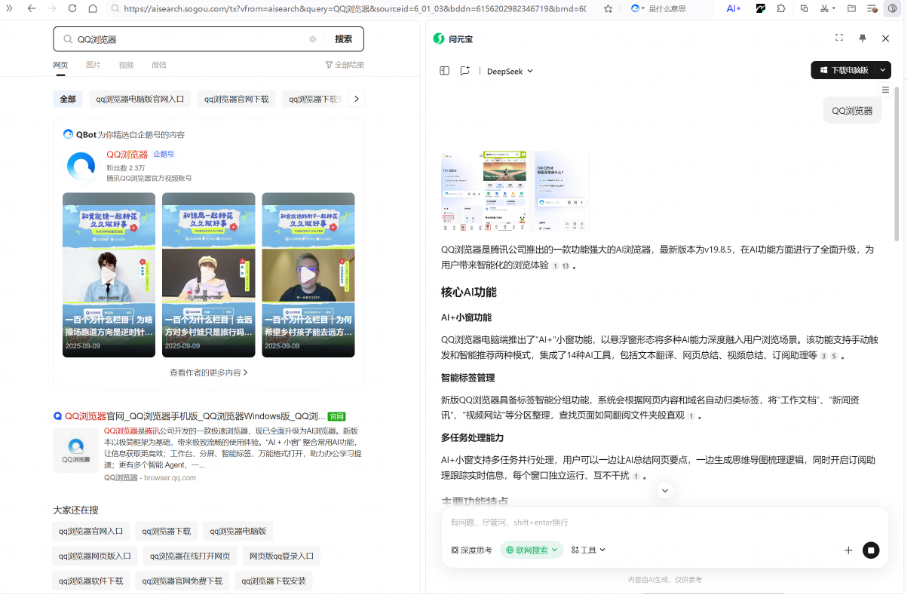Expand 问元宝 panel to fullscreen
The image size is (907, 594).
[x=839, y=38]
